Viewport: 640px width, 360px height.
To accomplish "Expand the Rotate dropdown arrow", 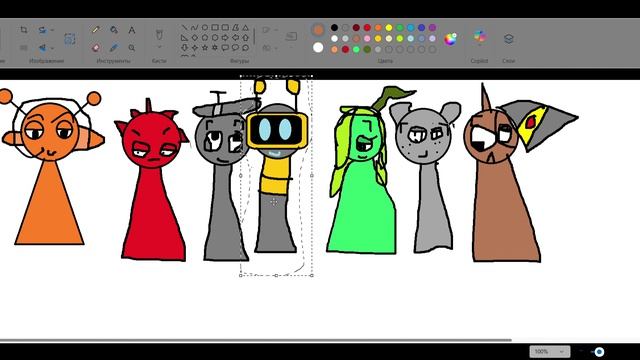I will [x=52, y=30].
